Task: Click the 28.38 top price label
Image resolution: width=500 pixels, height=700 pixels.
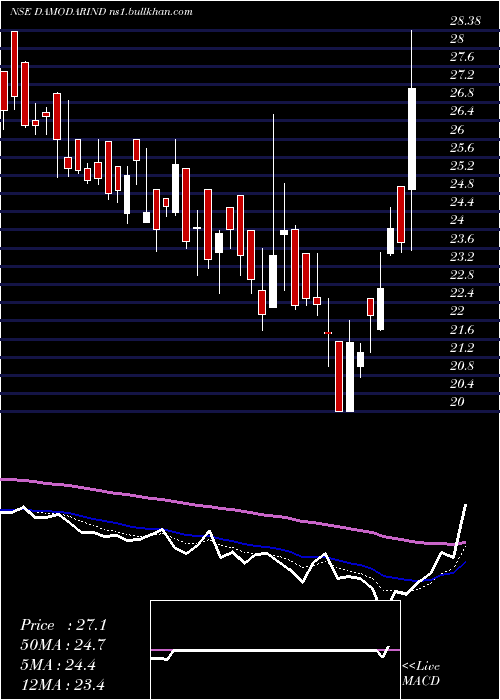Action: point(465,21)
